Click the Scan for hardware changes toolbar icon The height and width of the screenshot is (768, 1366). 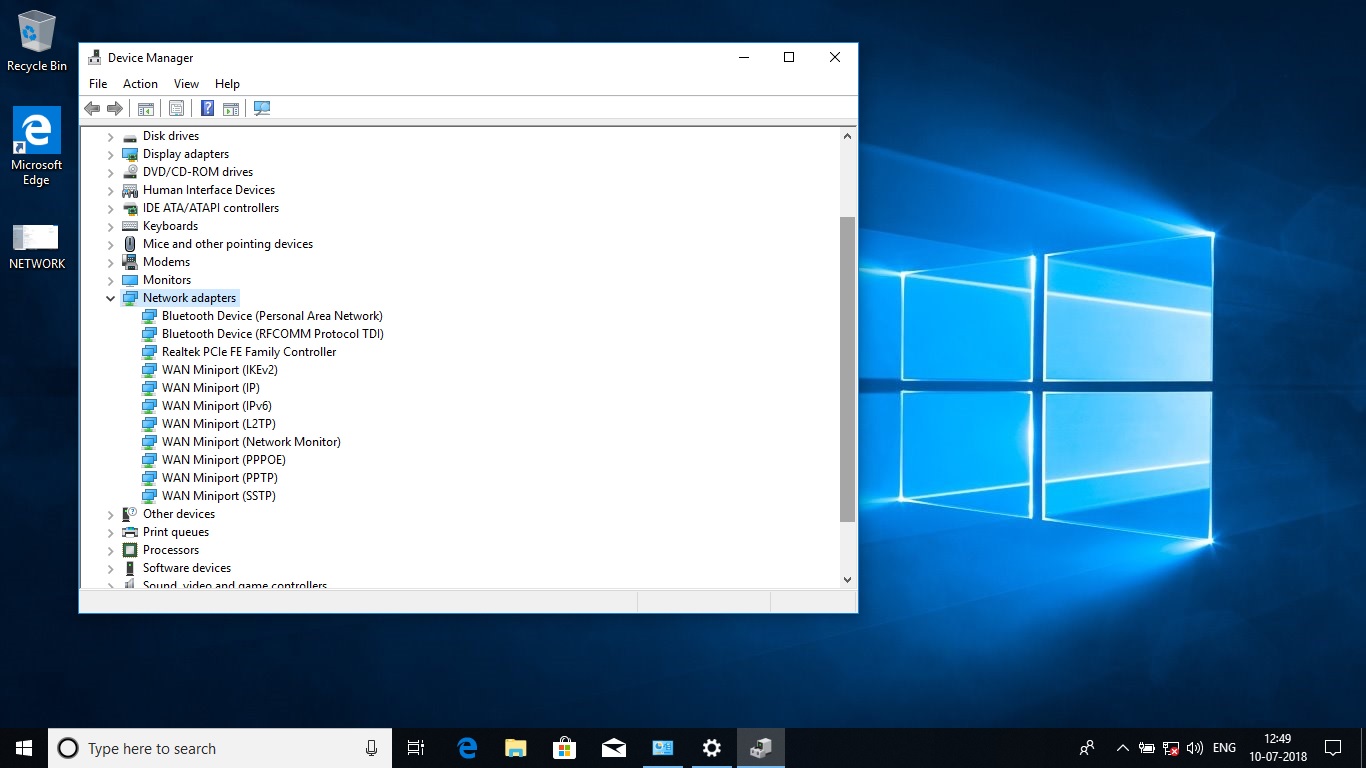[262, 108]
